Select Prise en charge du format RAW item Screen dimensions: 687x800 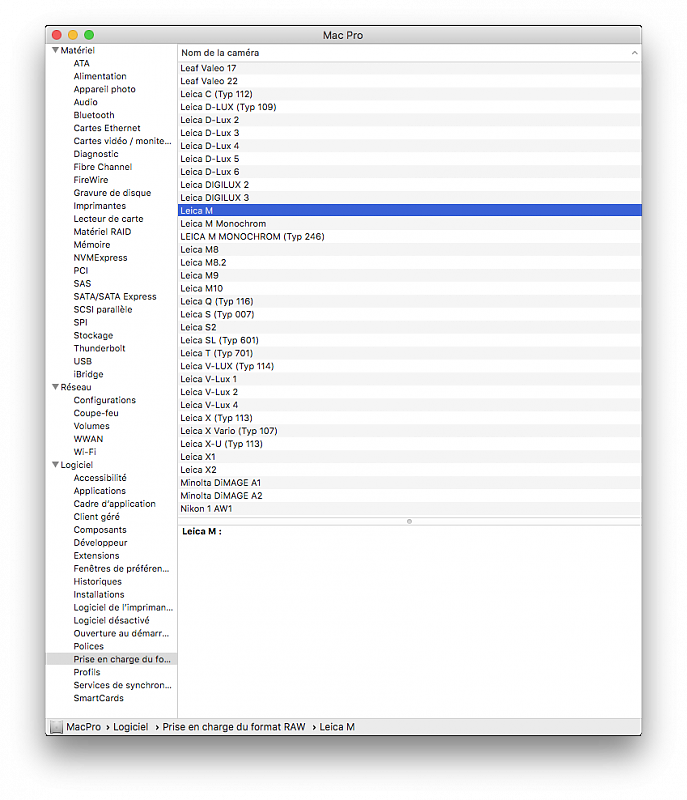(121, 659)
